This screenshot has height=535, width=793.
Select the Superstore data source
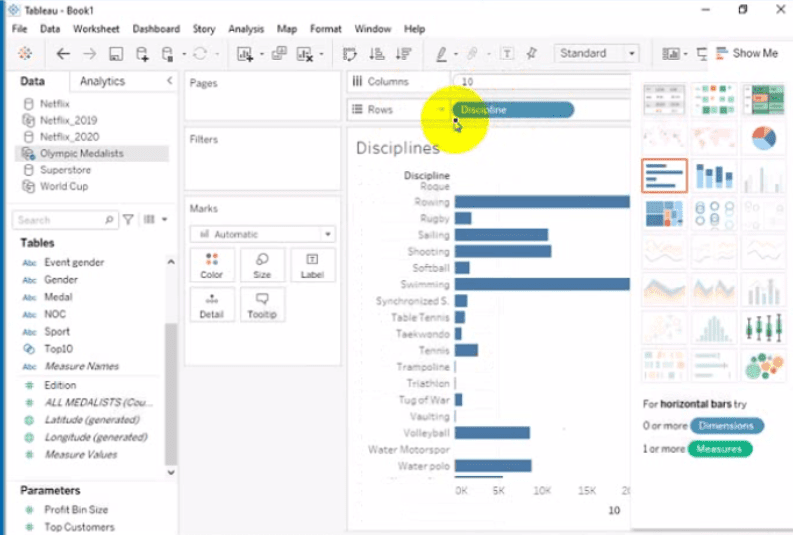(x=65, y=170)
